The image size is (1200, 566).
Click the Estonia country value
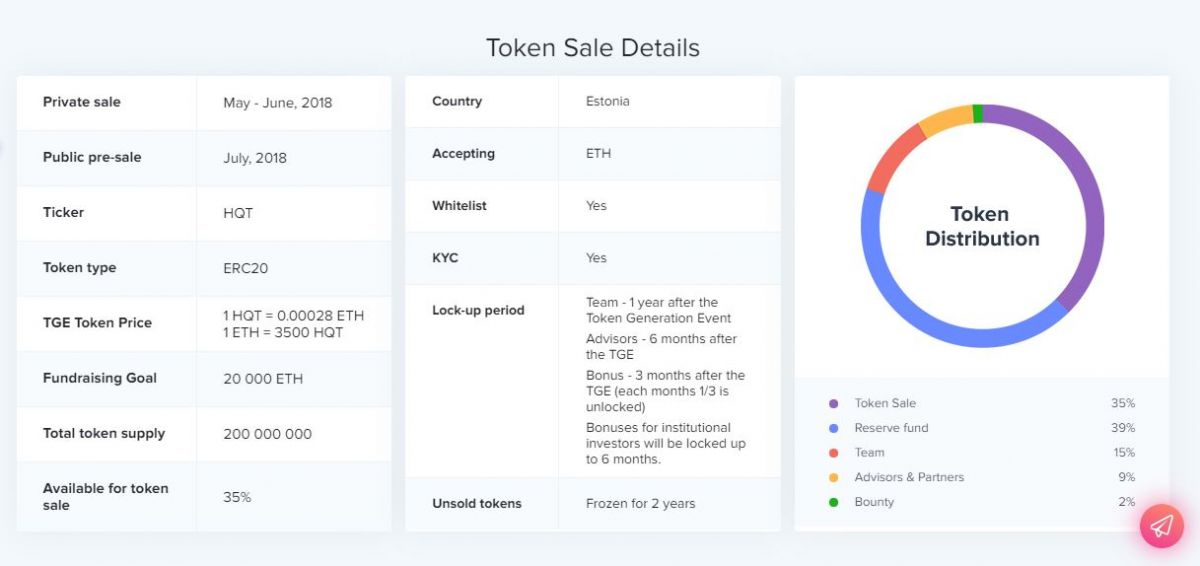[x=607, y=102]
